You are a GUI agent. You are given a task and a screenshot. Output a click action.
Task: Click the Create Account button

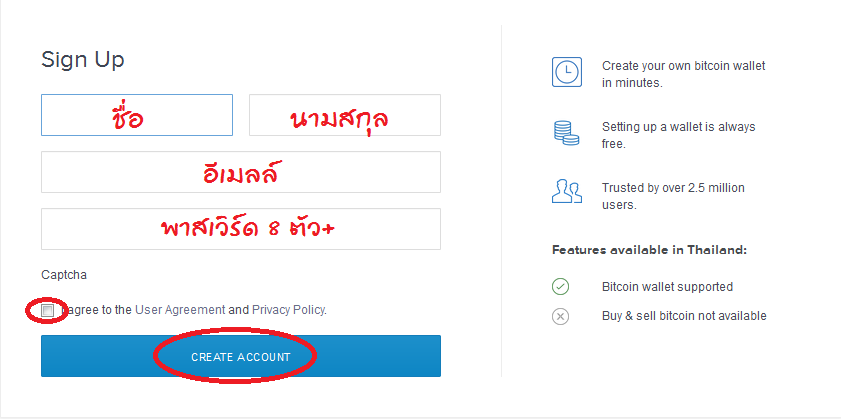point(241,356)
